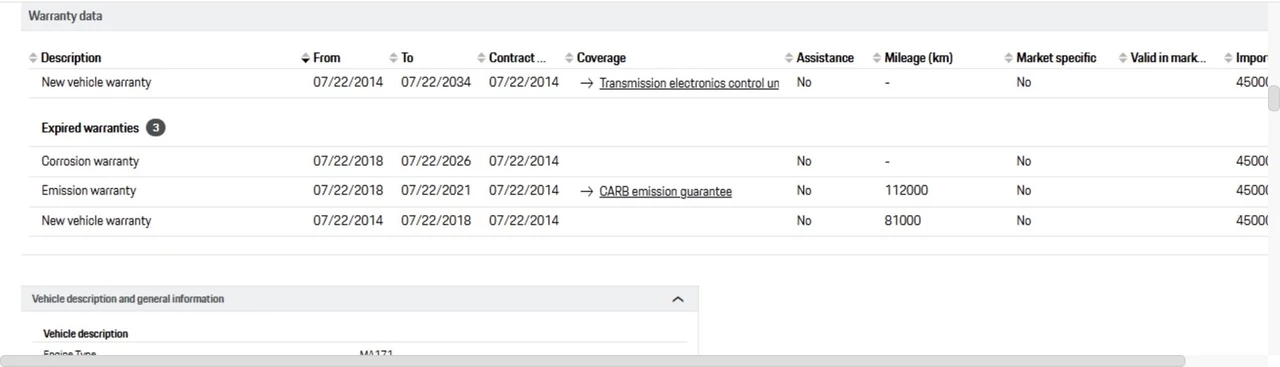1280x367 pixels.
Task: Sort by Description column sort icon
Action: point(33,58)
